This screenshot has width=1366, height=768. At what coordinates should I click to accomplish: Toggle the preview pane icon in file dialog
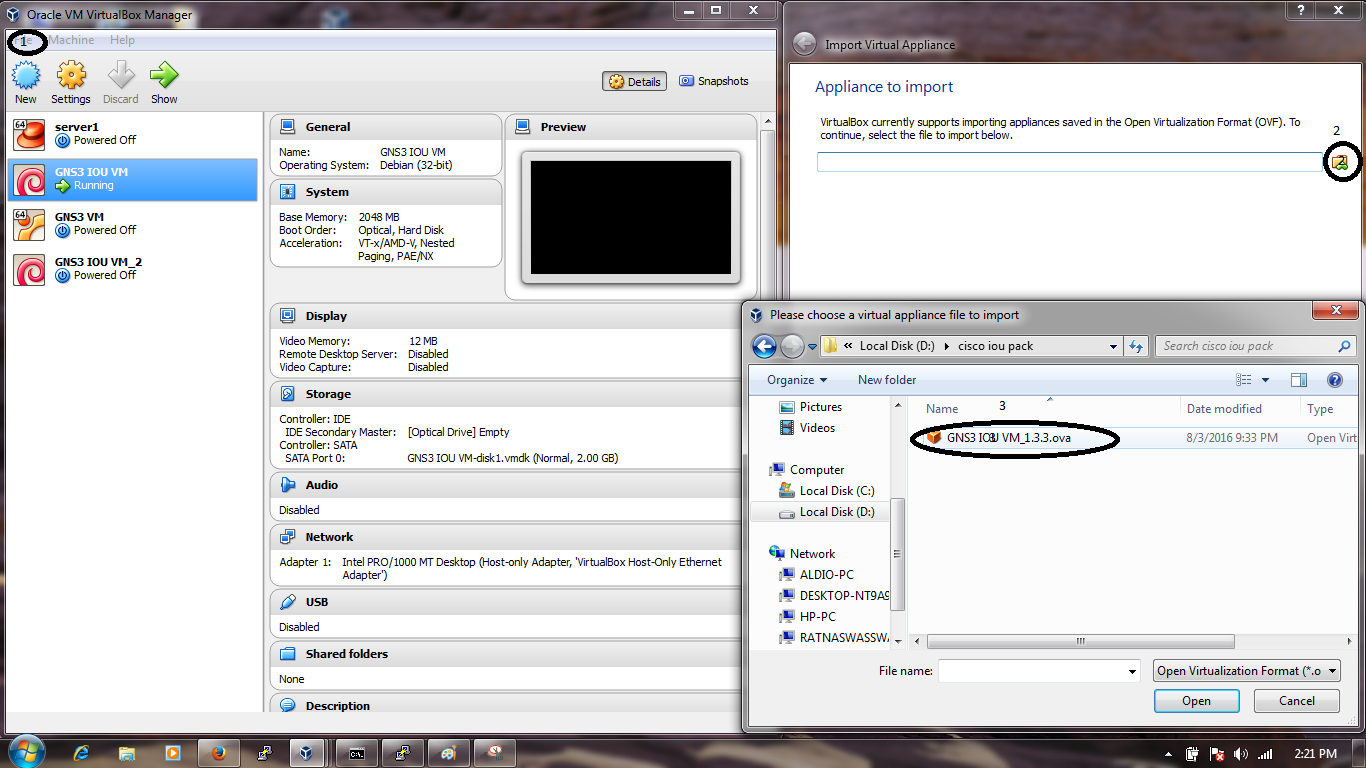1299,380
